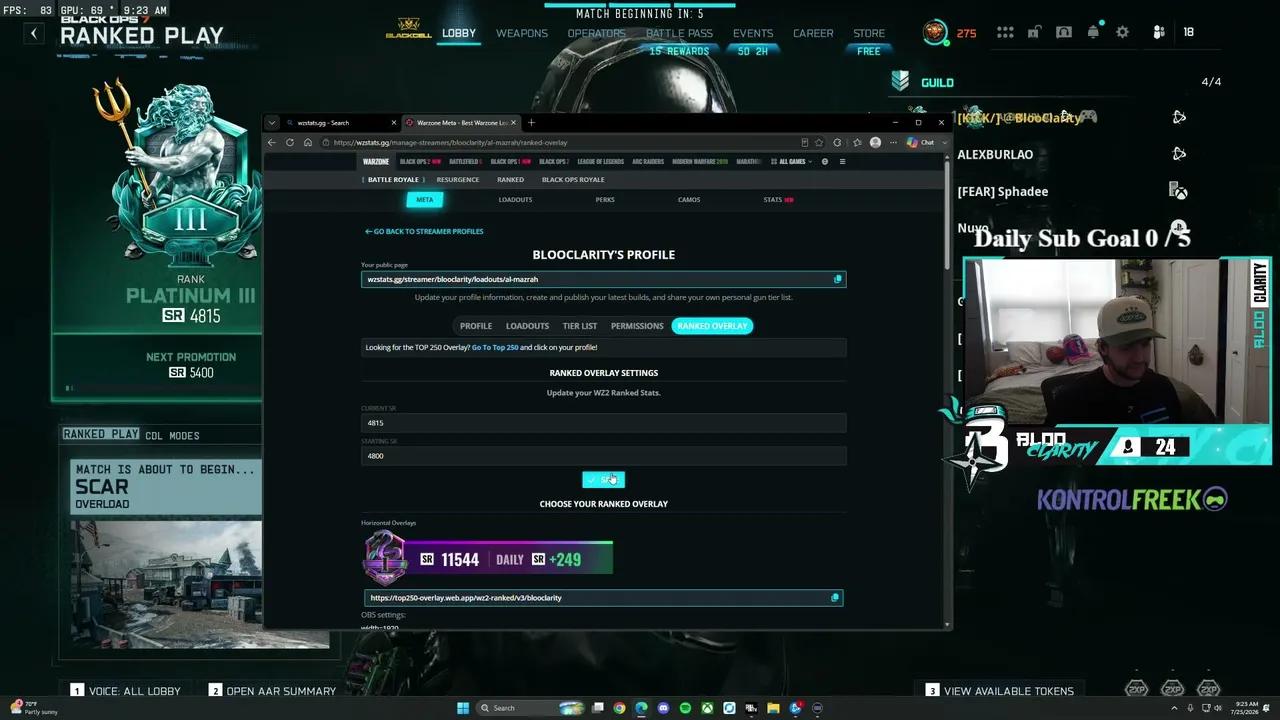Open the game menu grid icon
Viewport: 1280px width, 720px height.
point(1005,32)
